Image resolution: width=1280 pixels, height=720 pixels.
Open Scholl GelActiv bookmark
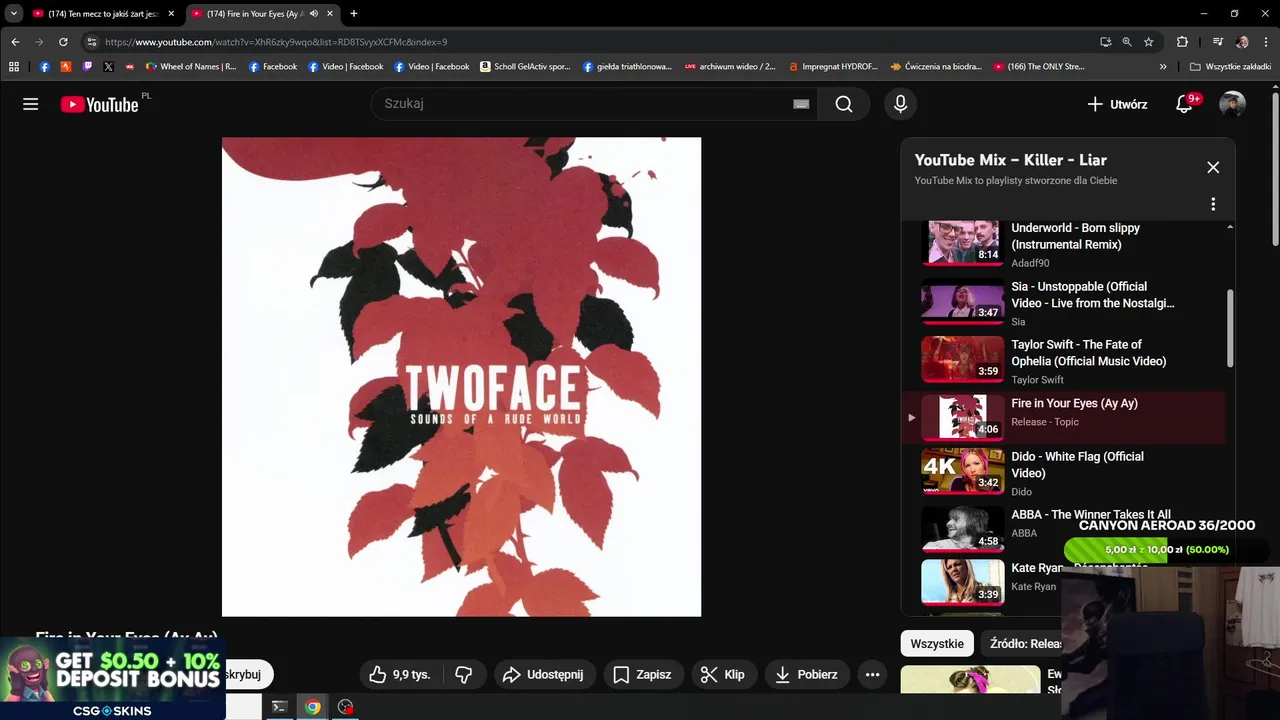tap(525, 67)
